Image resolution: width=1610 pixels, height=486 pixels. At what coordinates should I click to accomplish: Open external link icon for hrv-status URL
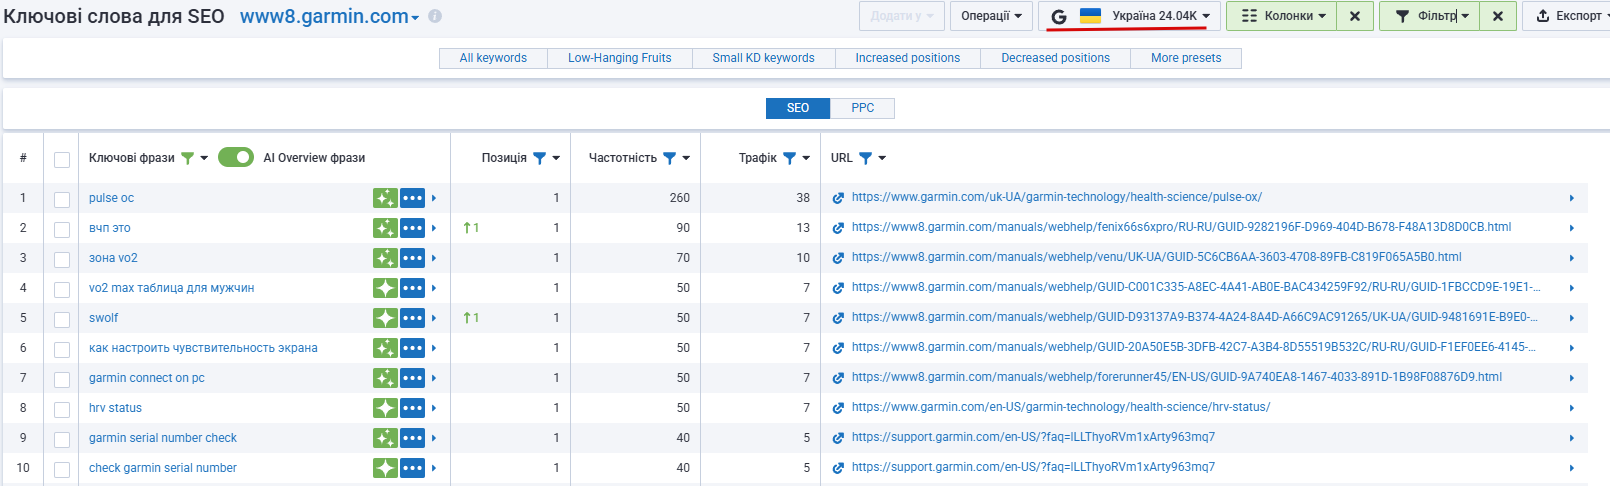(x=838, y=408)
